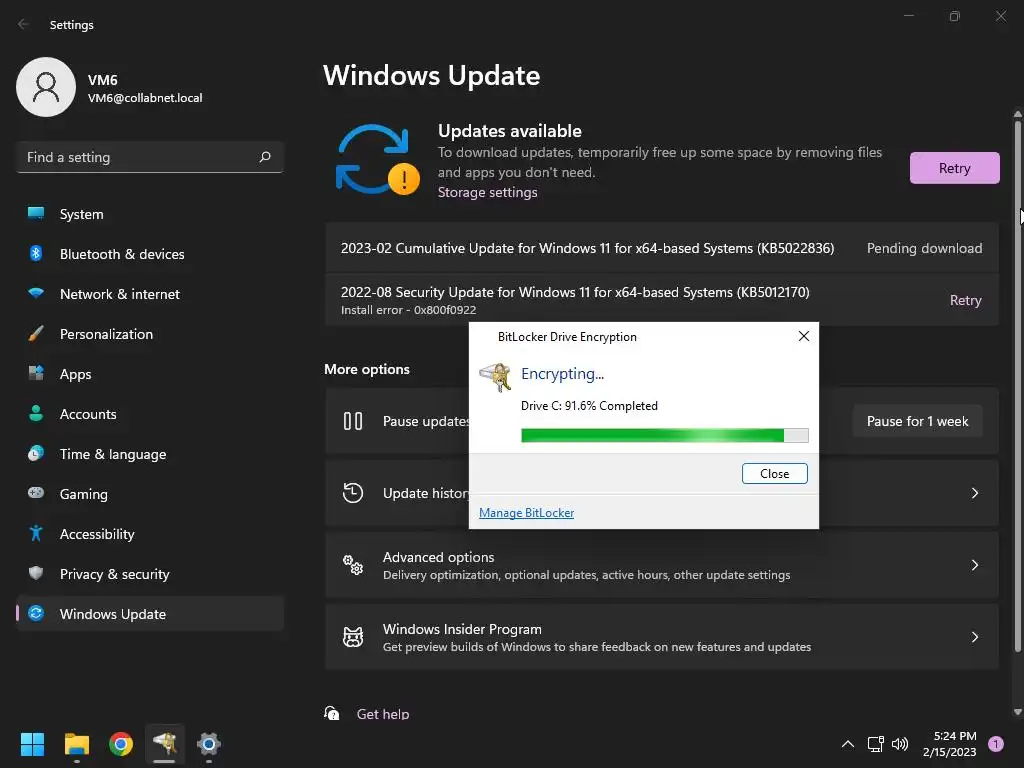Open the Get help link
The height and width of the screenshot is (768, 1024).
click(x=383, y=714)
